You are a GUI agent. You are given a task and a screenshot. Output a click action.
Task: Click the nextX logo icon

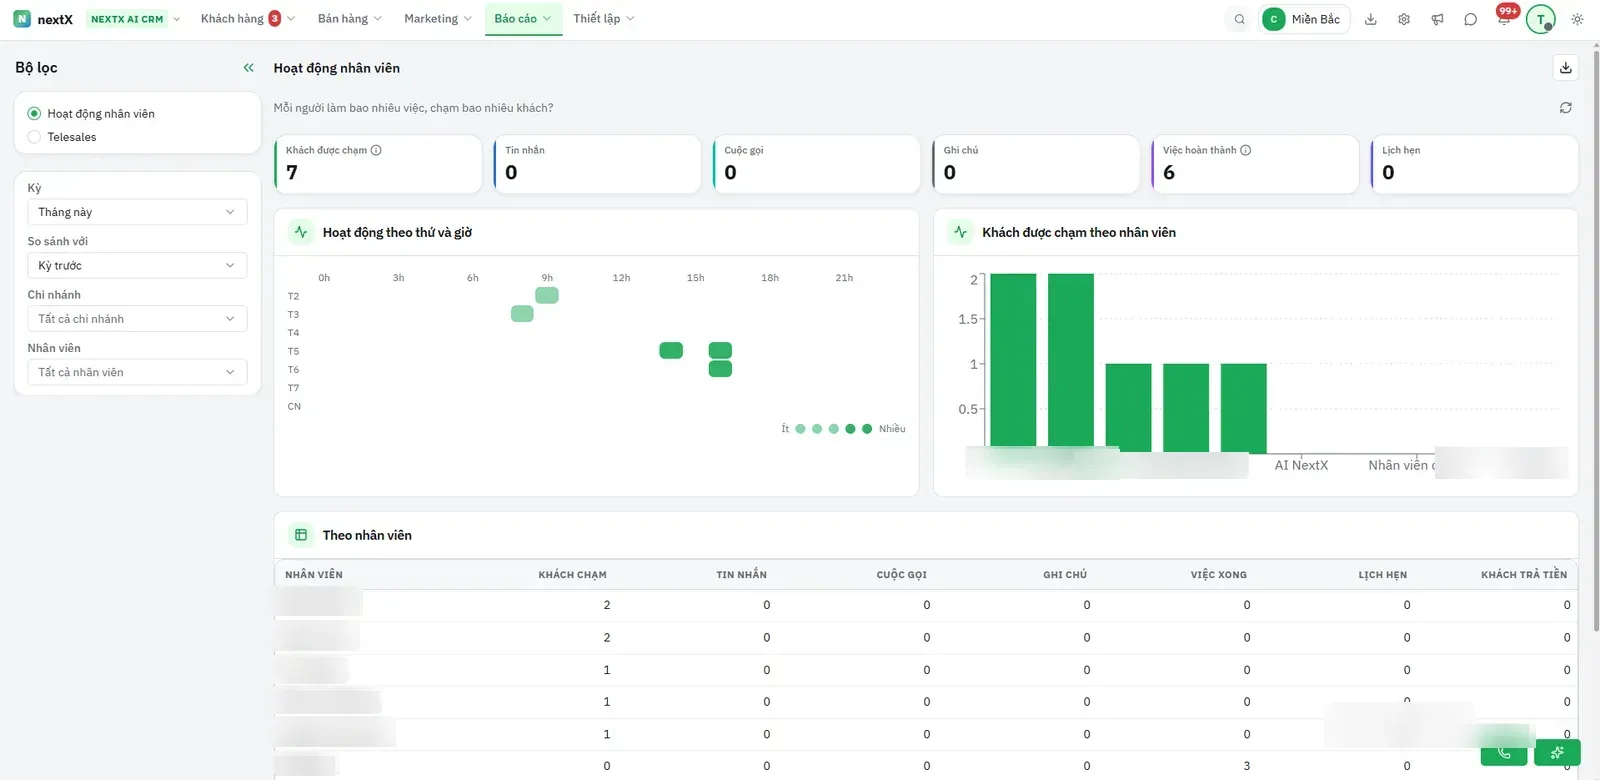click(x=22, y=19)
